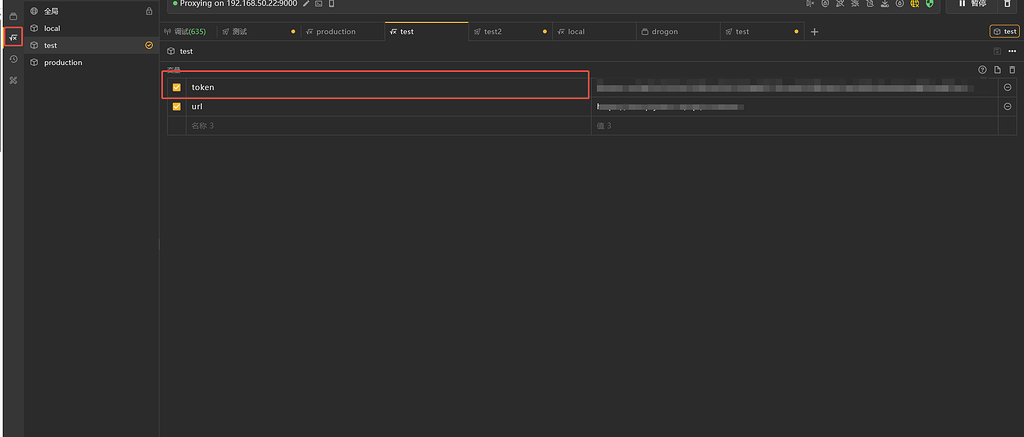Select 全局 in the environment list
The height and width of the screenshot is (437, 1024).
point(91,11)
